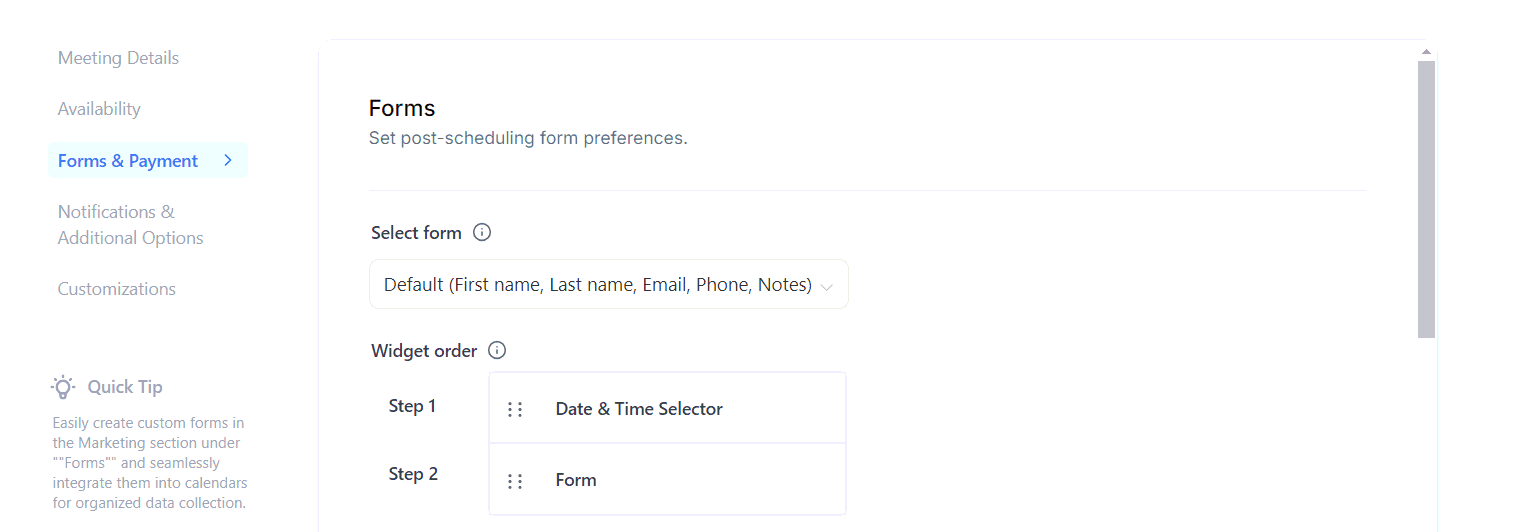Select the Form widget row
Image resolution: width=1516 pixels, height=532 pixels.
point(667,480)
